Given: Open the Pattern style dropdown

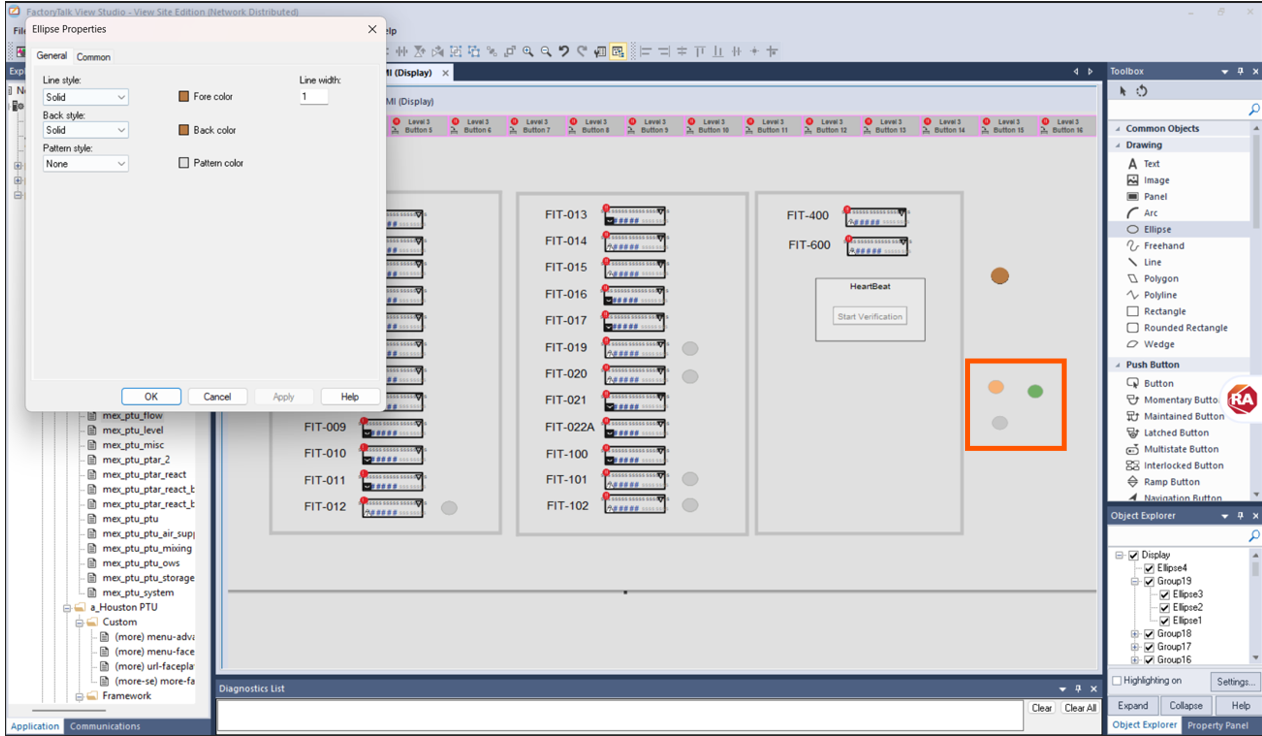Looking at the screenshot, I should tap(86, 163).
